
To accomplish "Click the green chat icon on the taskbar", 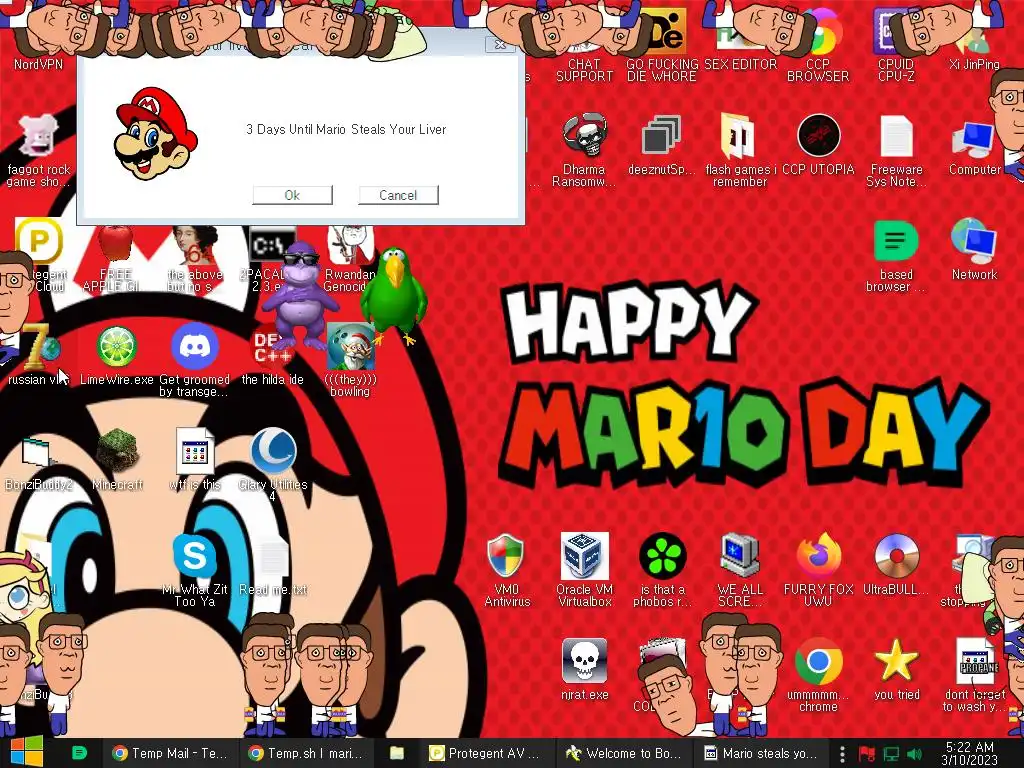I will pos(80,753).
